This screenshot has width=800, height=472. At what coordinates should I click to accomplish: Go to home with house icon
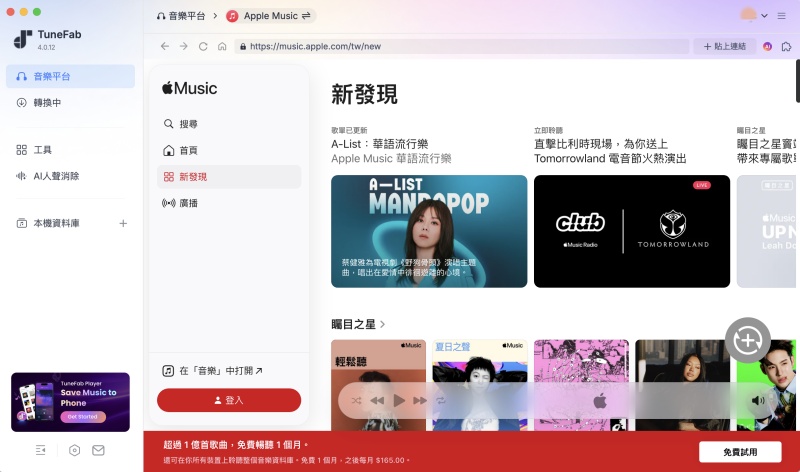pyautogui.click(x=222, y=46)
